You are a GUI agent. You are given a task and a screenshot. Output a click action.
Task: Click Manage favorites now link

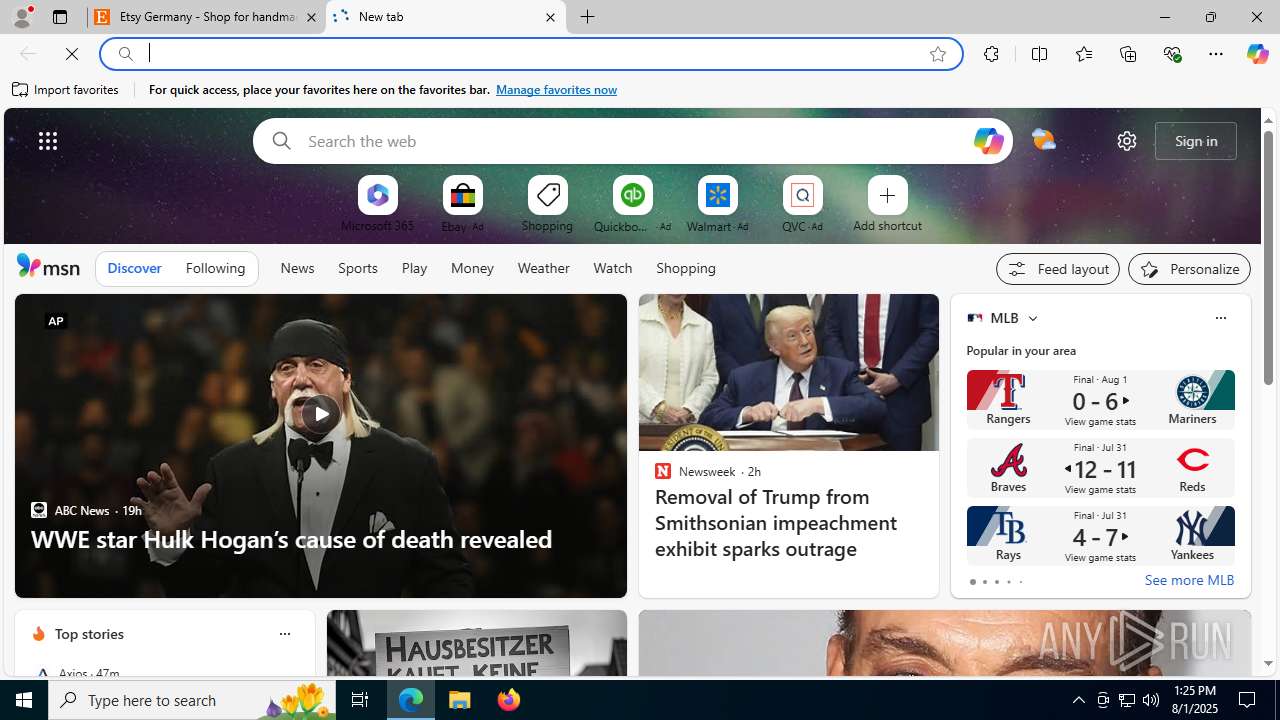point(556,90)
